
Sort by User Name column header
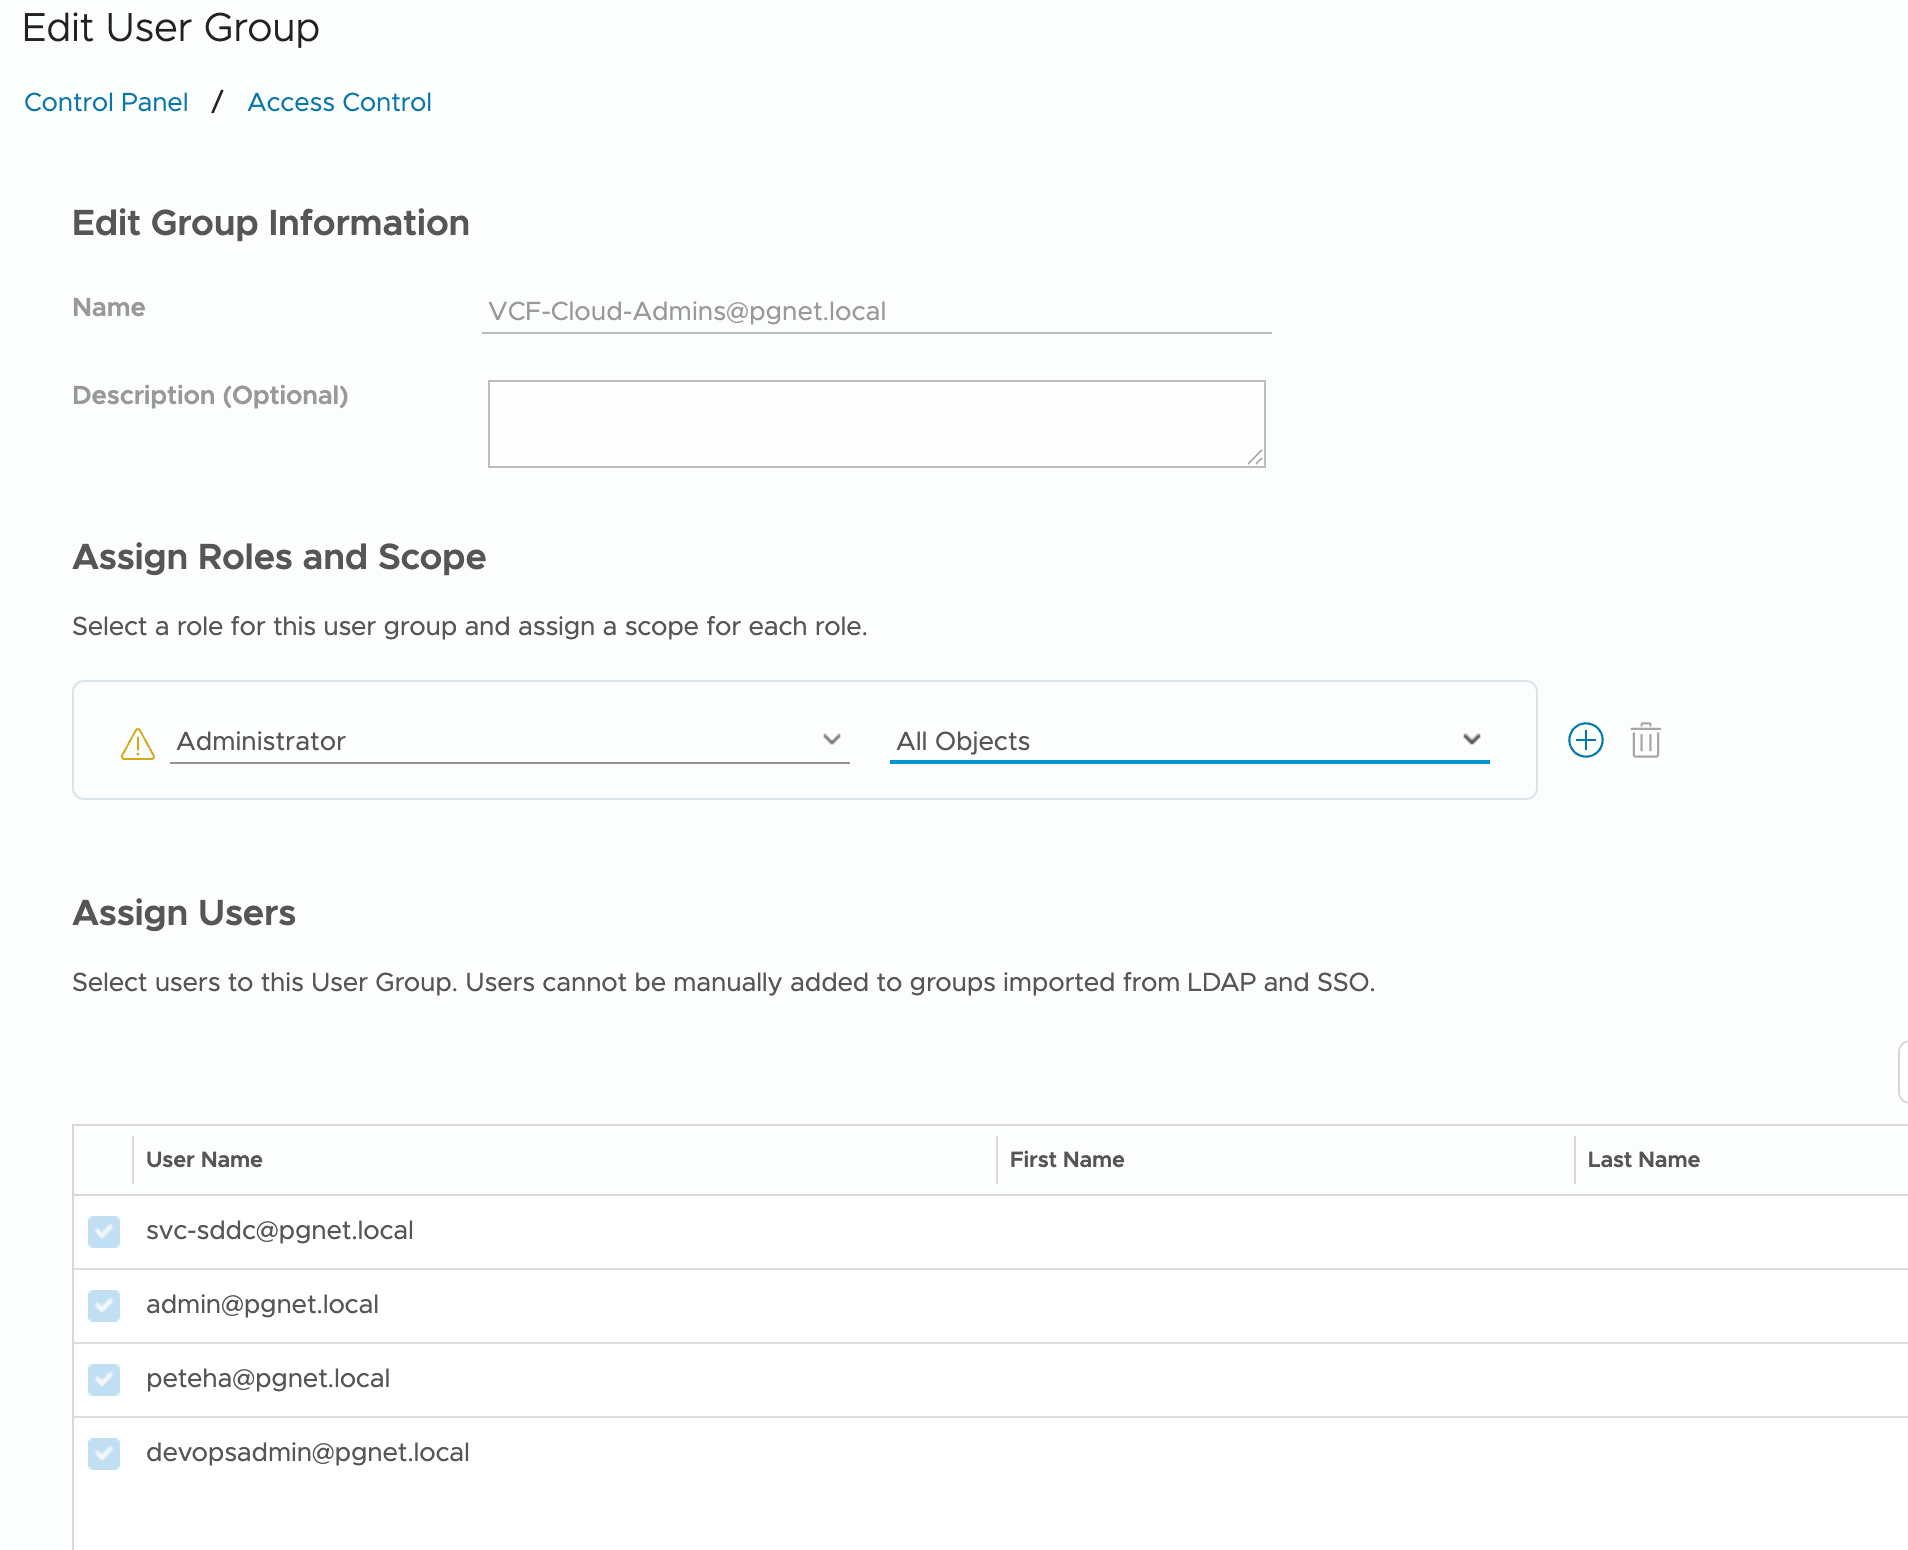tap(204, 1159)
